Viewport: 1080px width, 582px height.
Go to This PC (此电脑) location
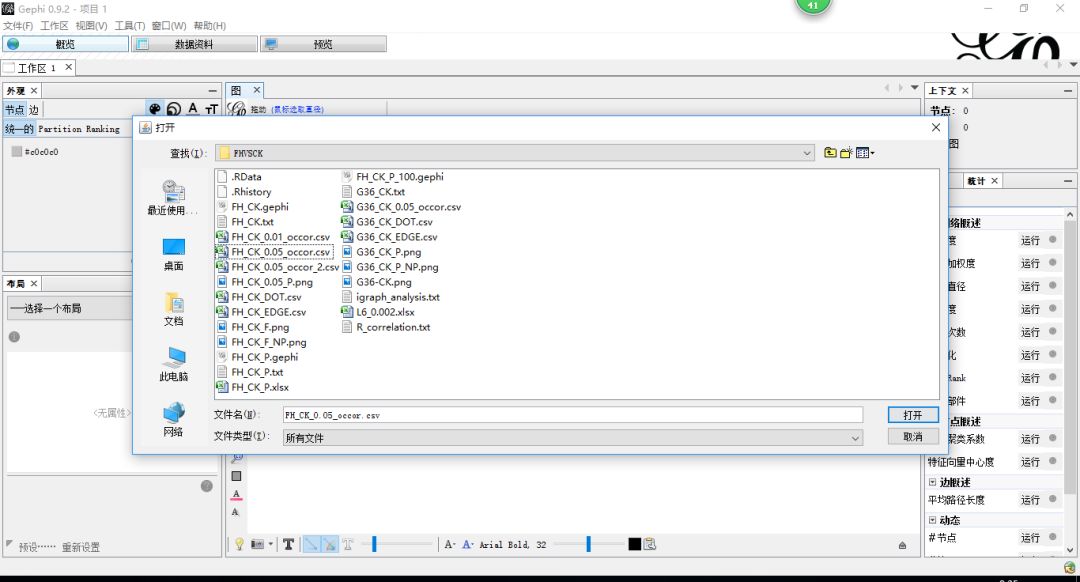click(174, 364)
